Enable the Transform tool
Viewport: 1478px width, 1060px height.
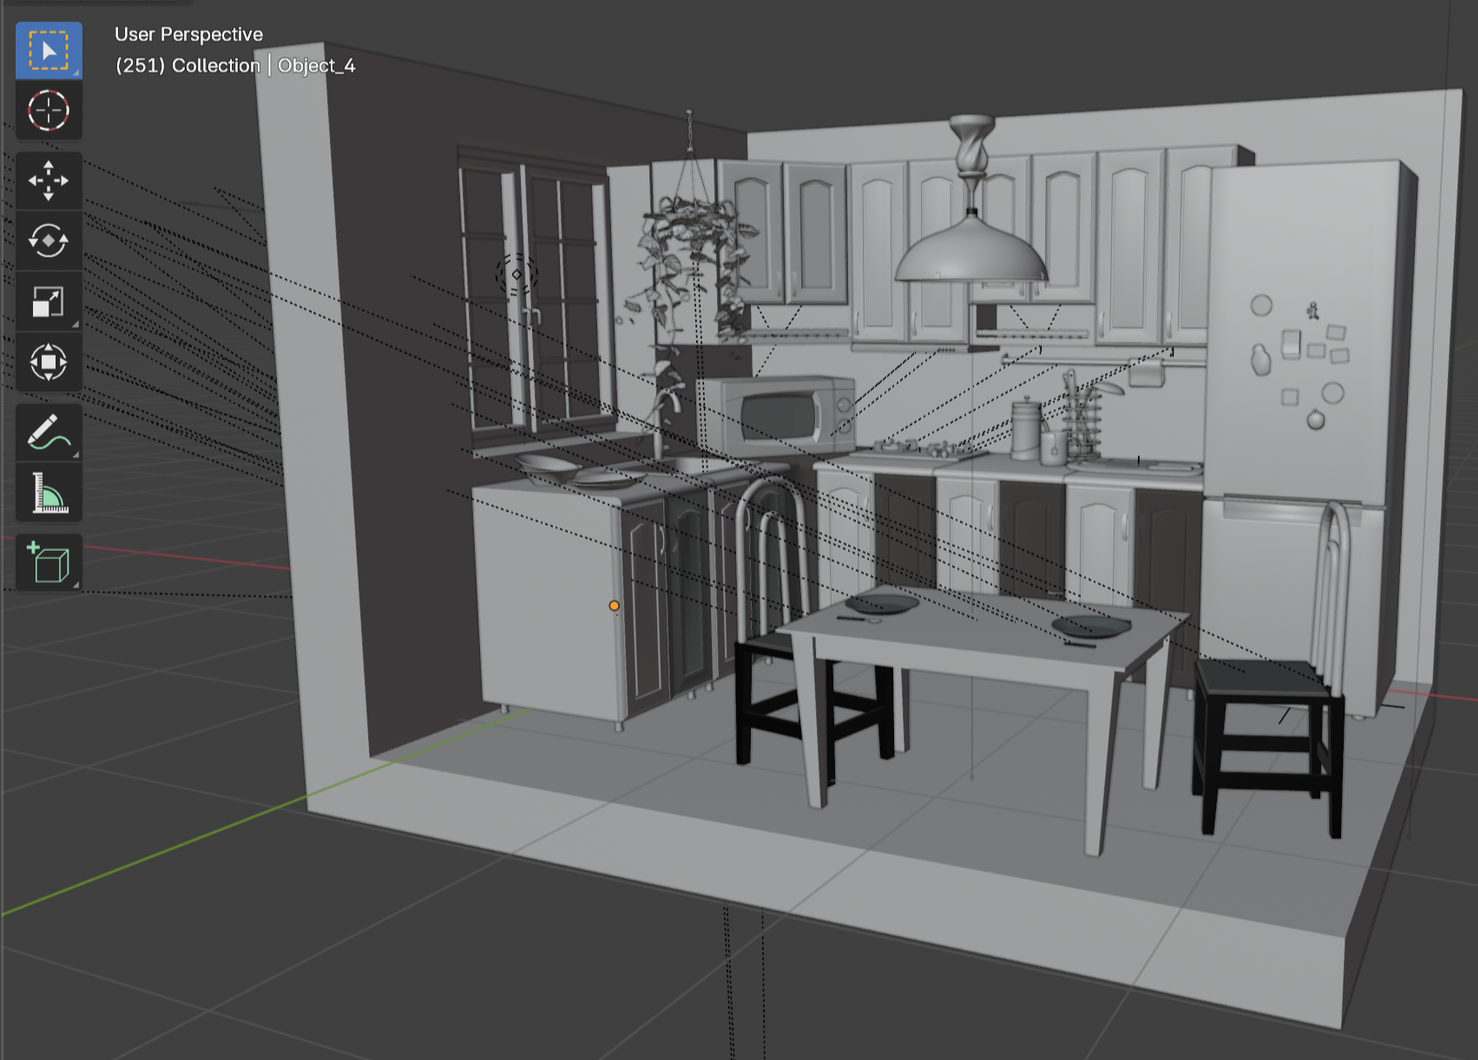pos(48,362)
